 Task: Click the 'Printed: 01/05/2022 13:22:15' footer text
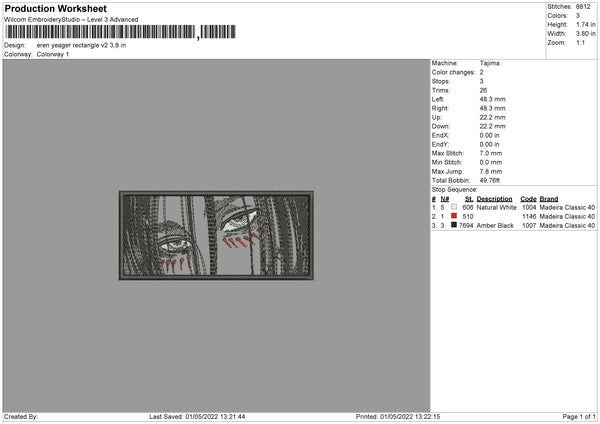click(x=398, y=416)
